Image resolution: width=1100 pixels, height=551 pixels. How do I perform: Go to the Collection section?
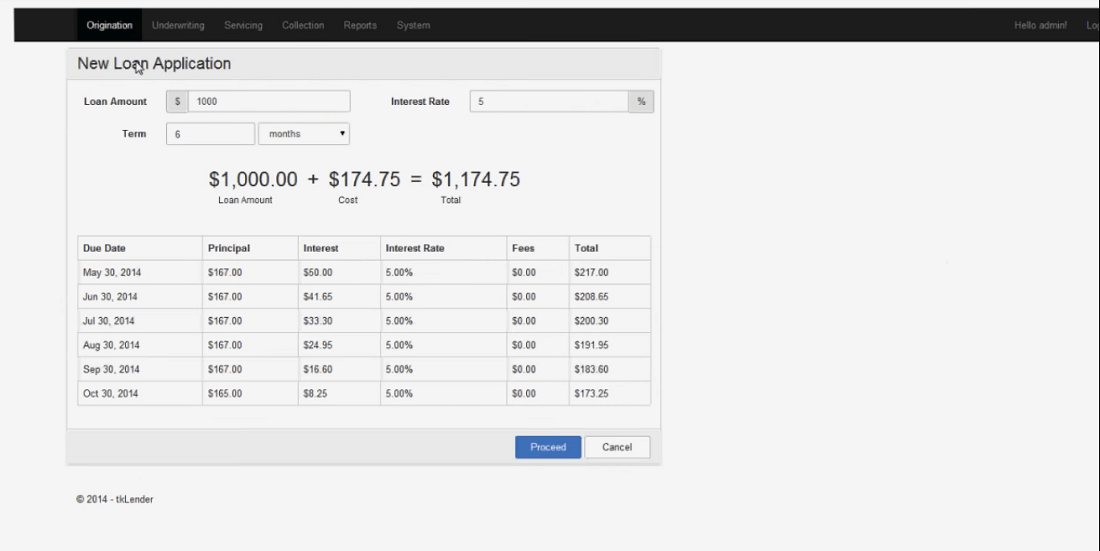[x=303, y=25]
